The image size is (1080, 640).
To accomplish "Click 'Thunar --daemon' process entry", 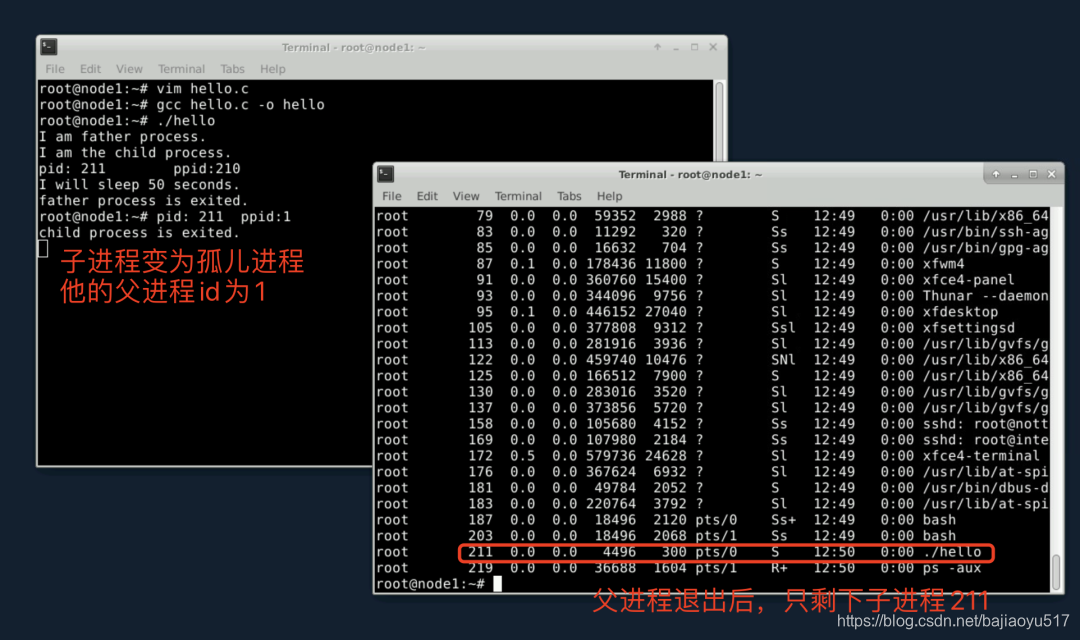I will pos(986,296).
